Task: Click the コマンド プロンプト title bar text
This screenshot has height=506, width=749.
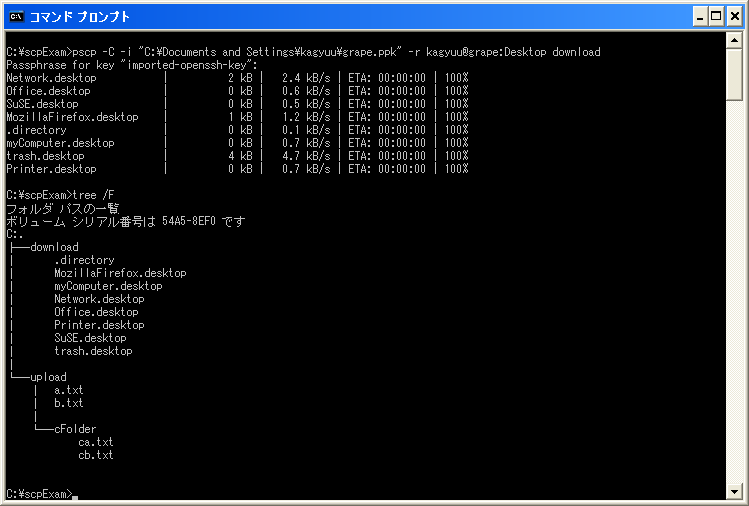Action: pos(79,17)
